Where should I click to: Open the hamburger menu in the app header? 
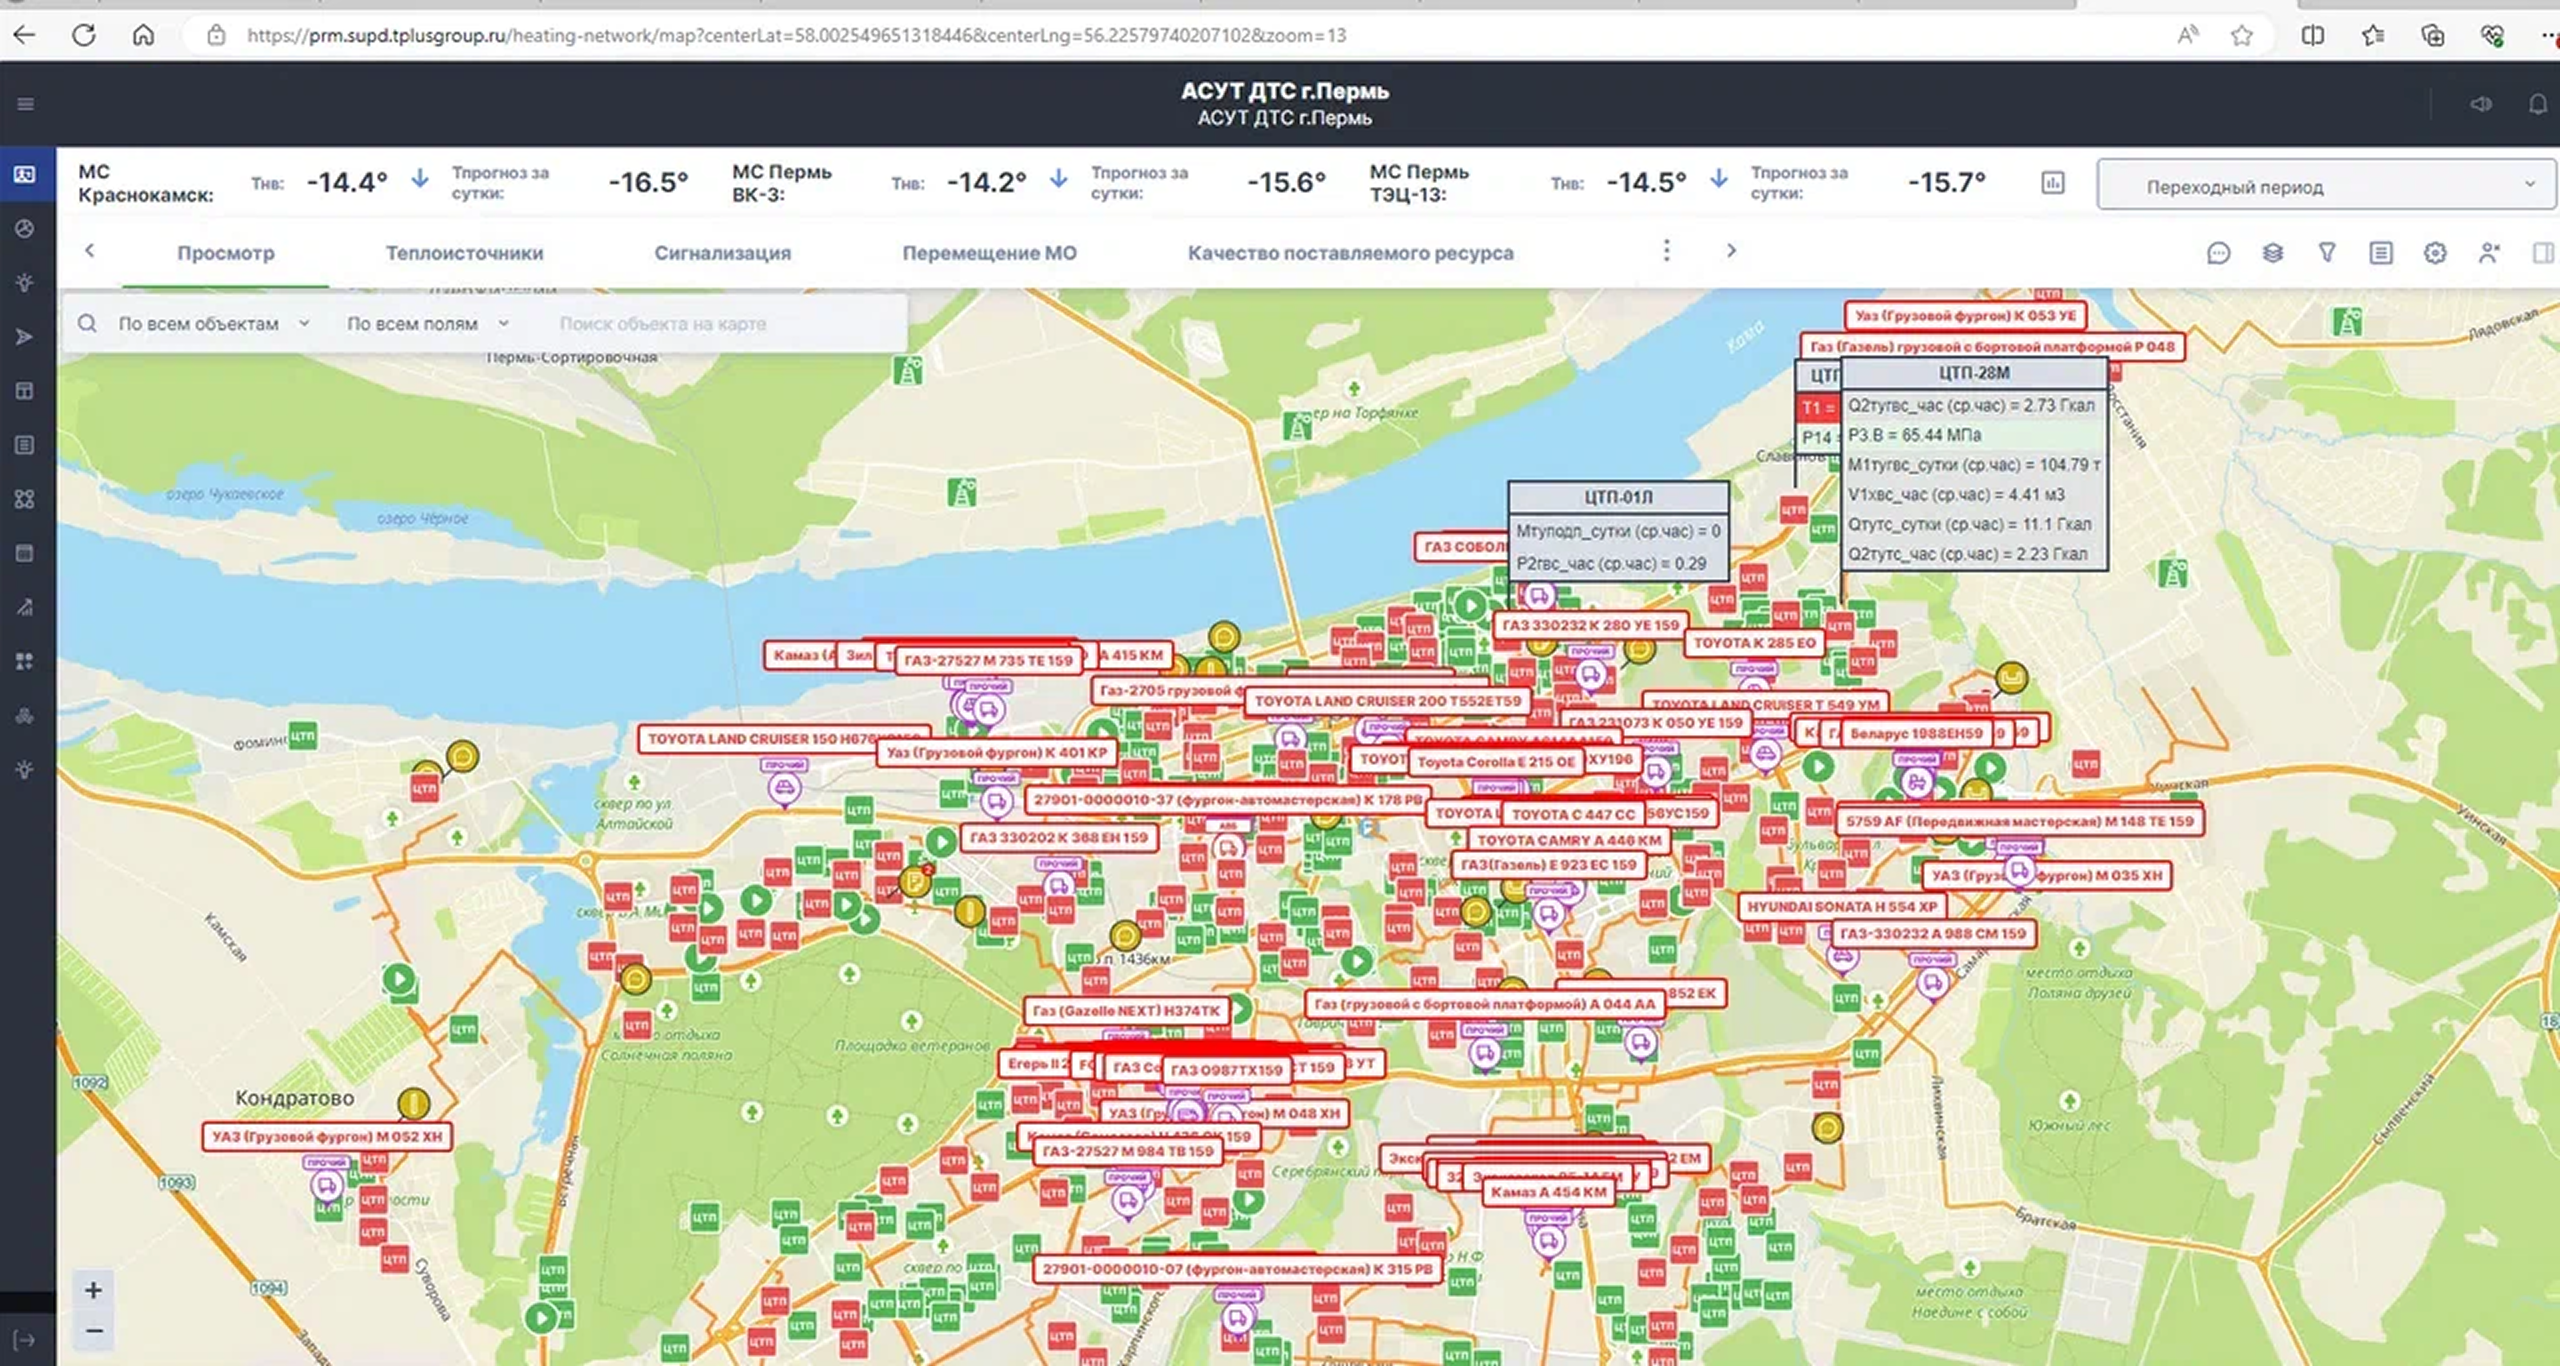[26, 104]
